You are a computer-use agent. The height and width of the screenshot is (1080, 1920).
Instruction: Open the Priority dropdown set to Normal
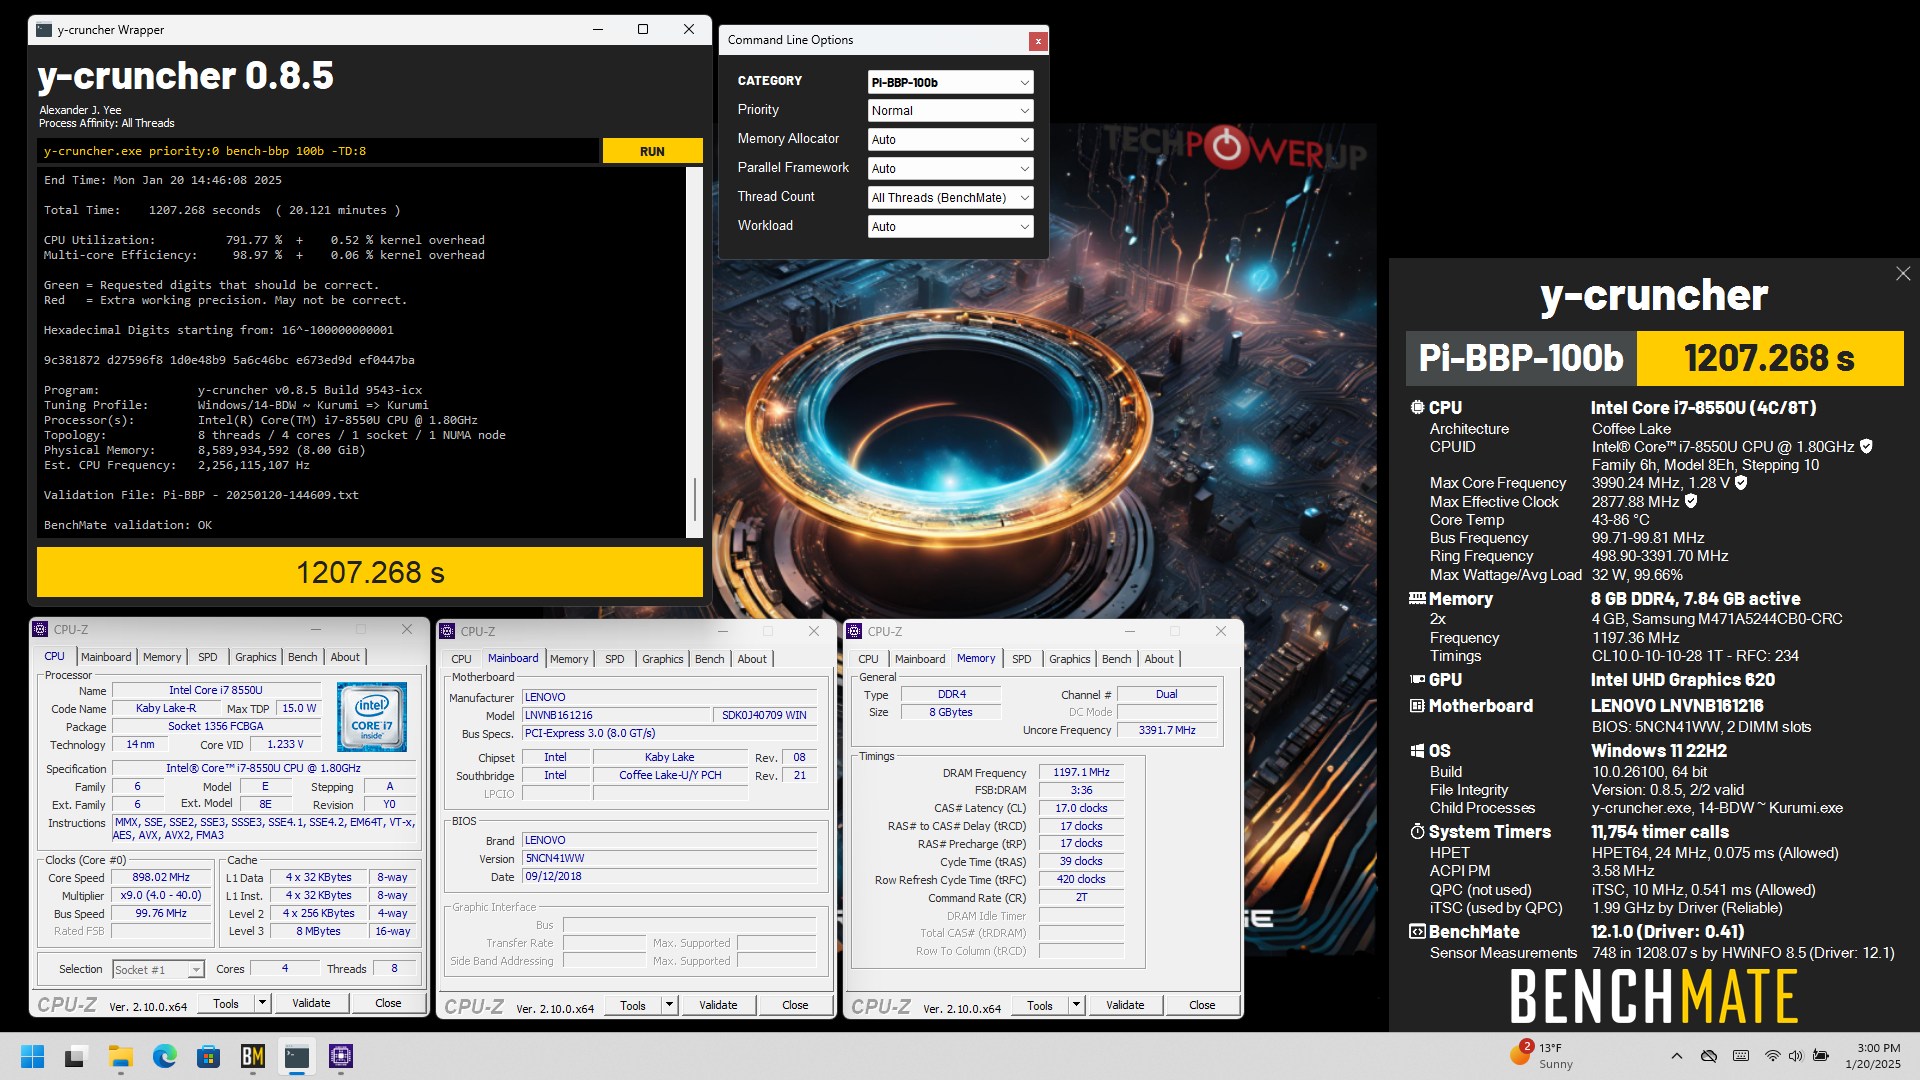pyautogui.click(x=950, y=111)
